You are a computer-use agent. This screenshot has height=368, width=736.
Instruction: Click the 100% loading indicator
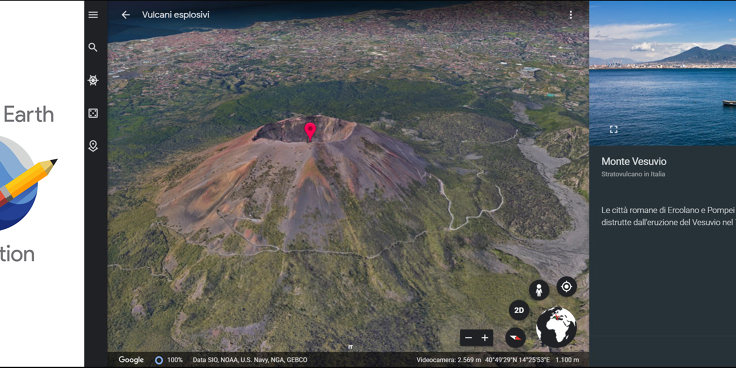point(169,360)
